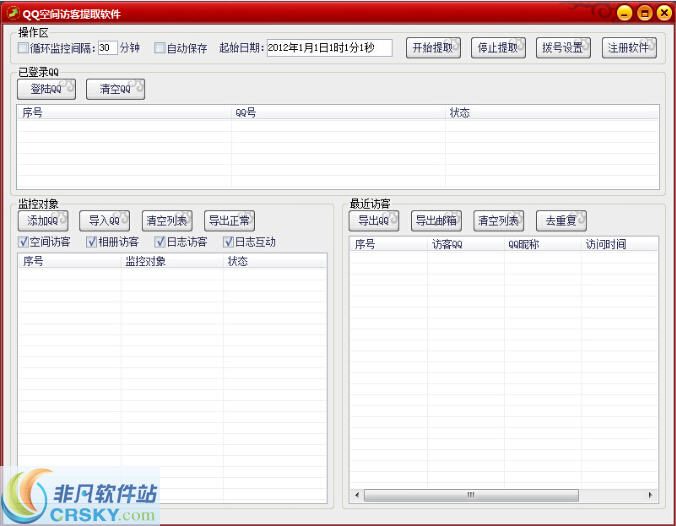The width and height of the screenshot is (676, 526).
Task: Click the 序号 column in 已登录QQ table
Action: click(x=124, y=113)
